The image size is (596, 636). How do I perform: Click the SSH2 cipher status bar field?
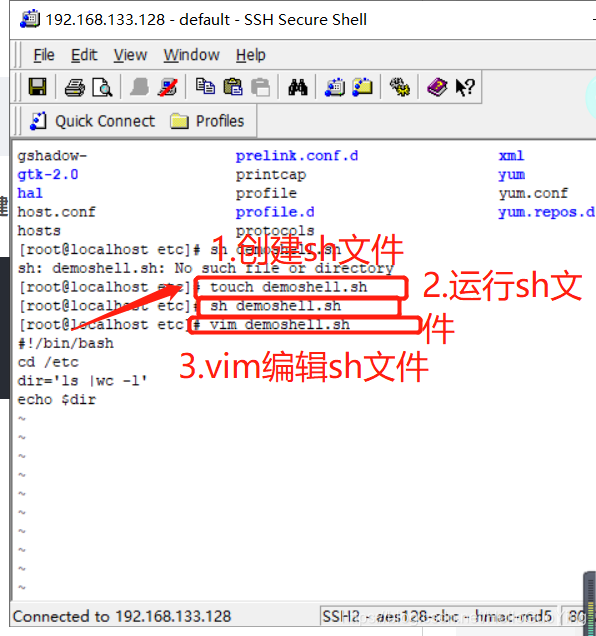(437, 616)
